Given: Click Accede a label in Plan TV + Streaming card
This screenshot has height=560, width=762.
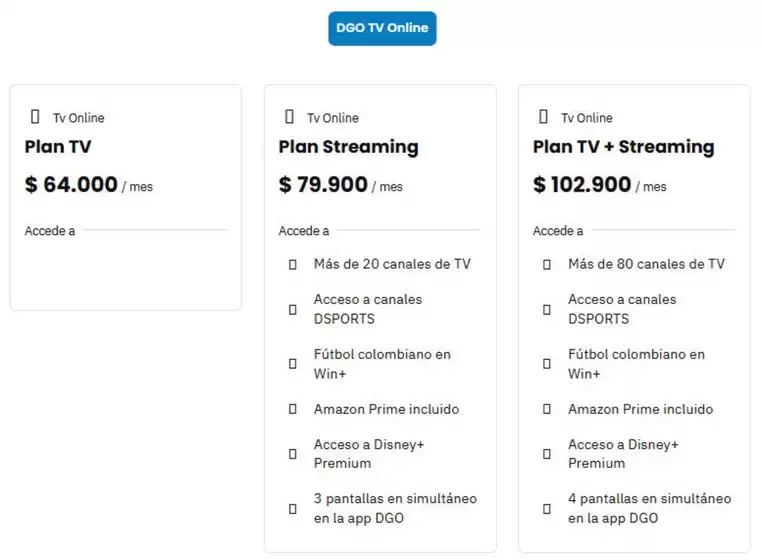Looking at the screenshot, I should point(558,231).
